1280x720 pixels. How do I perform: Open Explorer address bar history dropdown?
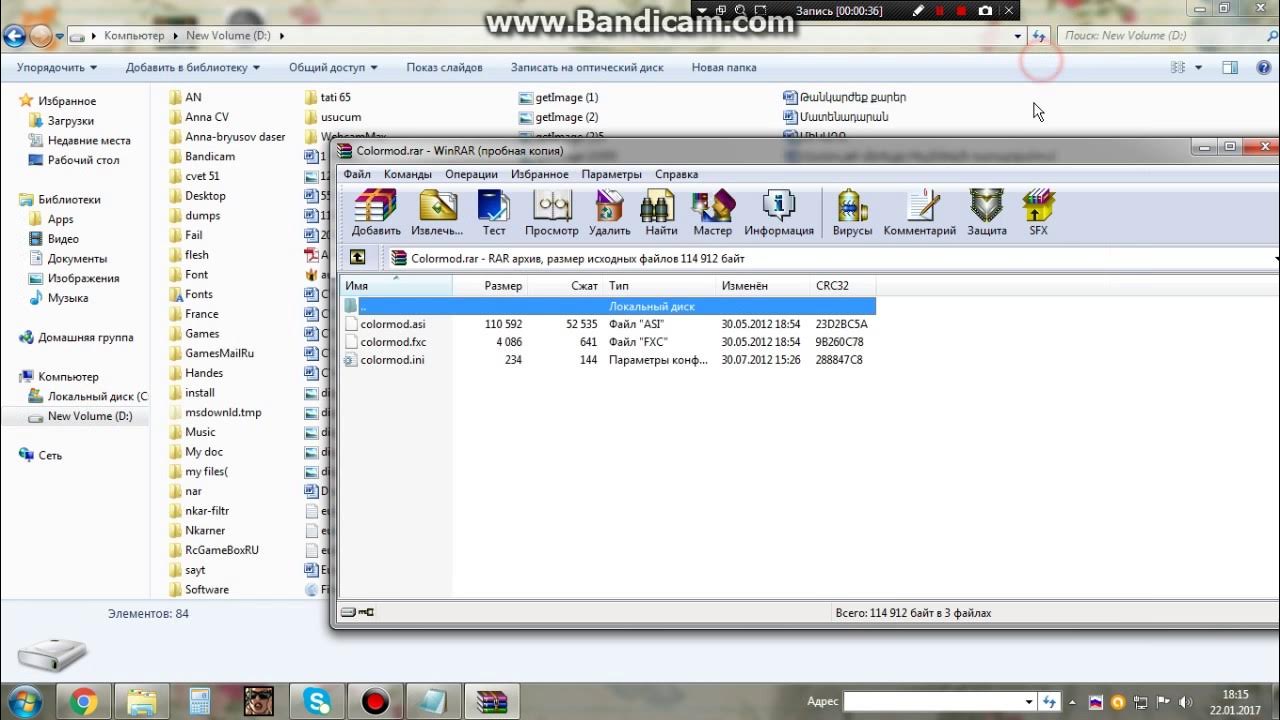[1017, 36]
